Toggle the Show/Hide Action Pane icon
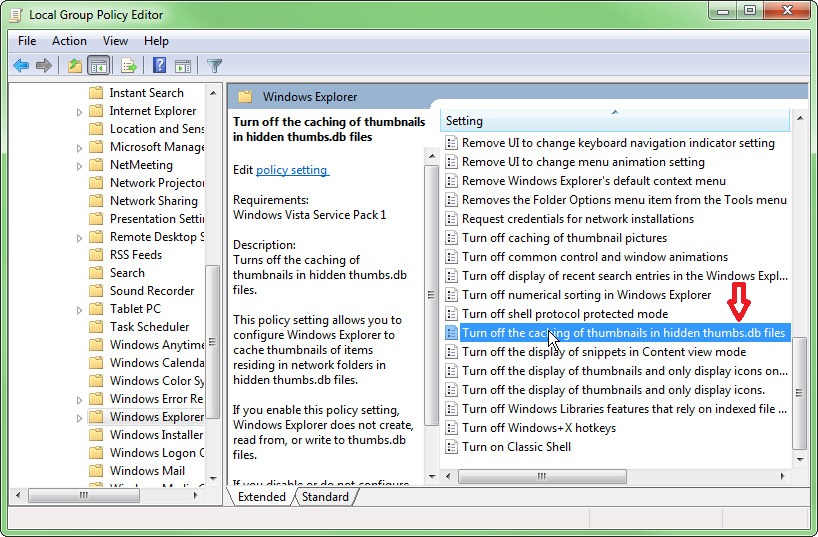The height and width of the screenshot is (537, 818). (182, 66)
